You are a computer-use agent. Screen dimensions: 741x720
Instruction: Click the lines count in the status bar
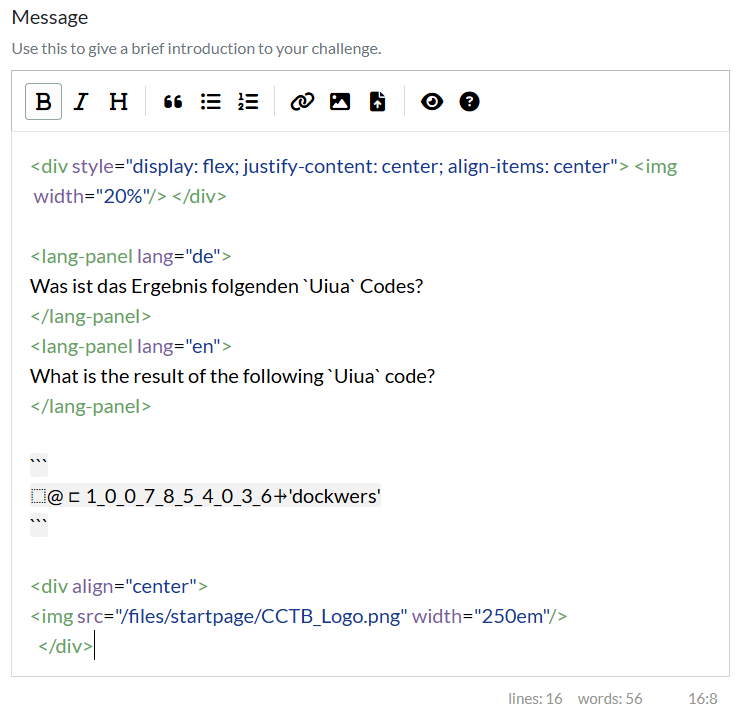[535, 699]
